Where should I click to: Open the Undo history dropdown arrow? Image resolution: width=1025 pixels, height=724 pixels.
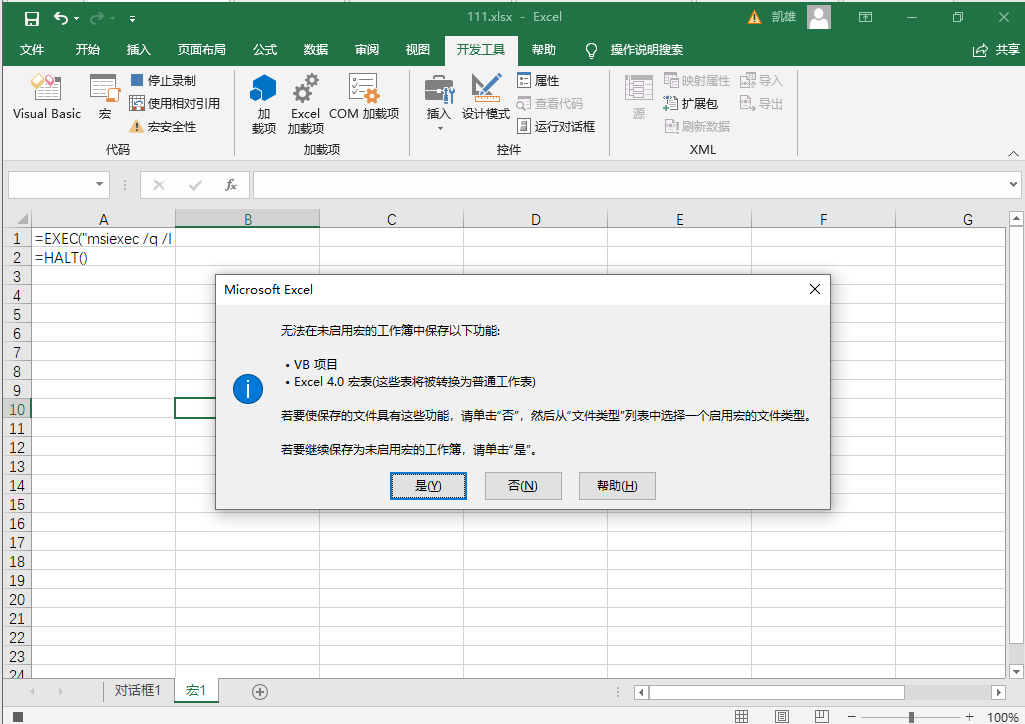click(x=76, y=18)
